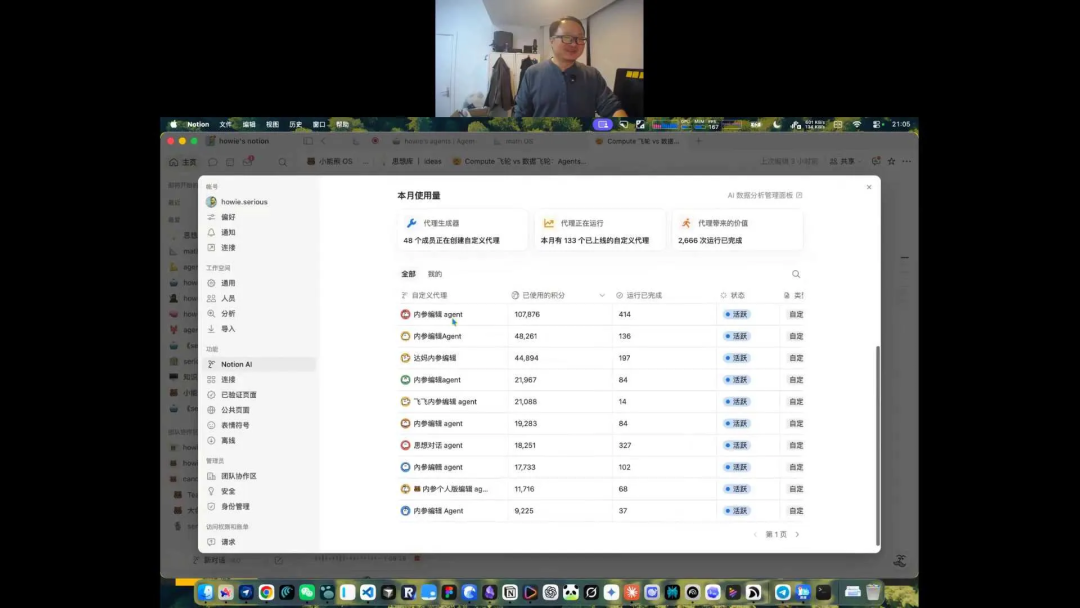The image size is (1080, 608).
Task: Click the dialog's vertical scrollbar
Action: tap(878, 445)
